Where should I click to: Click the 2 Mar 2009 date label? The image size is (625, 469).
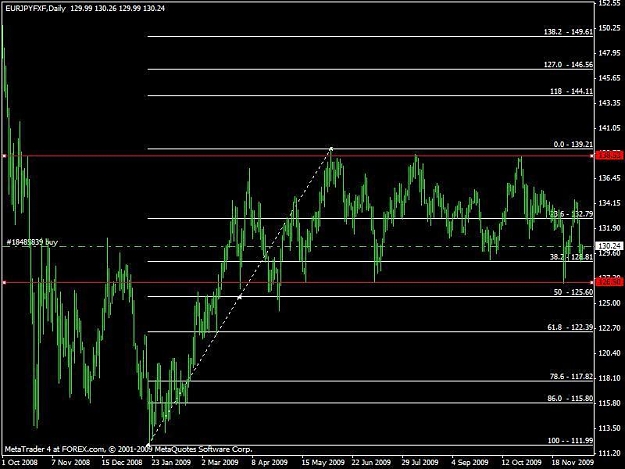point(220,462)
